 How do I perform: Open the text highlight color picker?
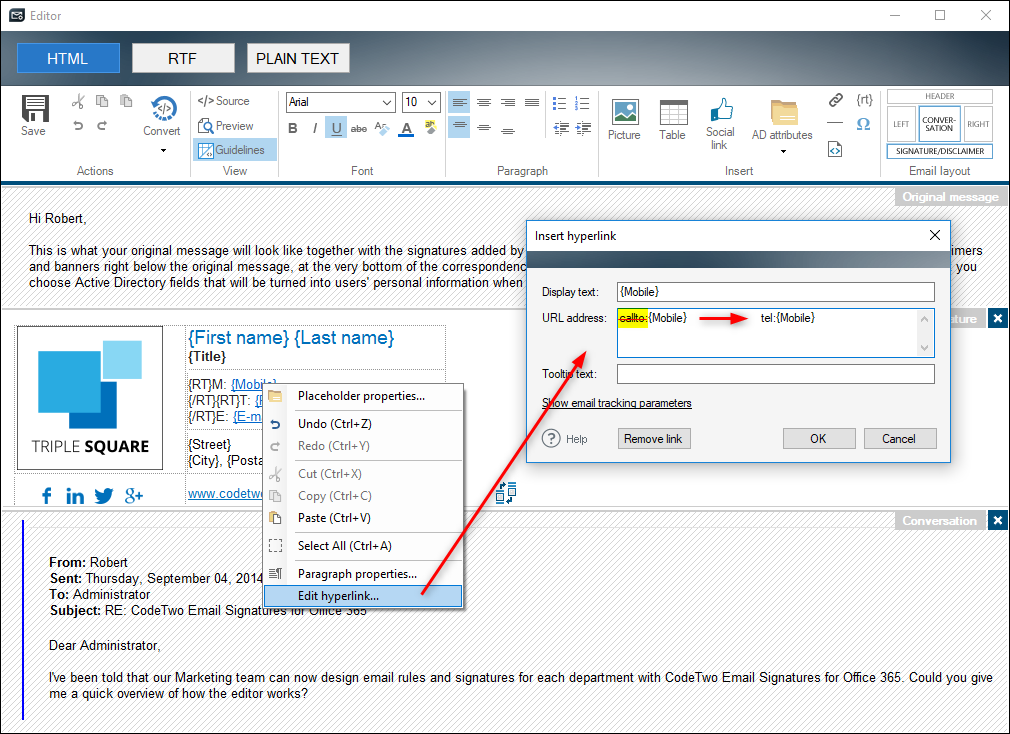430,127
